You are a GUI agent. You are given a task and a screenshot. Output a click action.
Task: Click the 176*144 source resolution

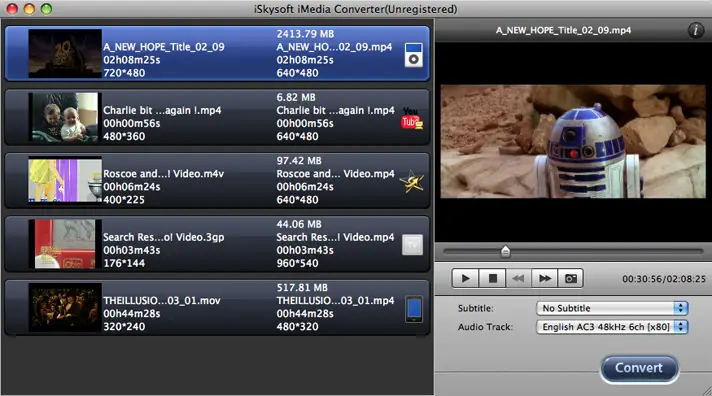[124, 263]
